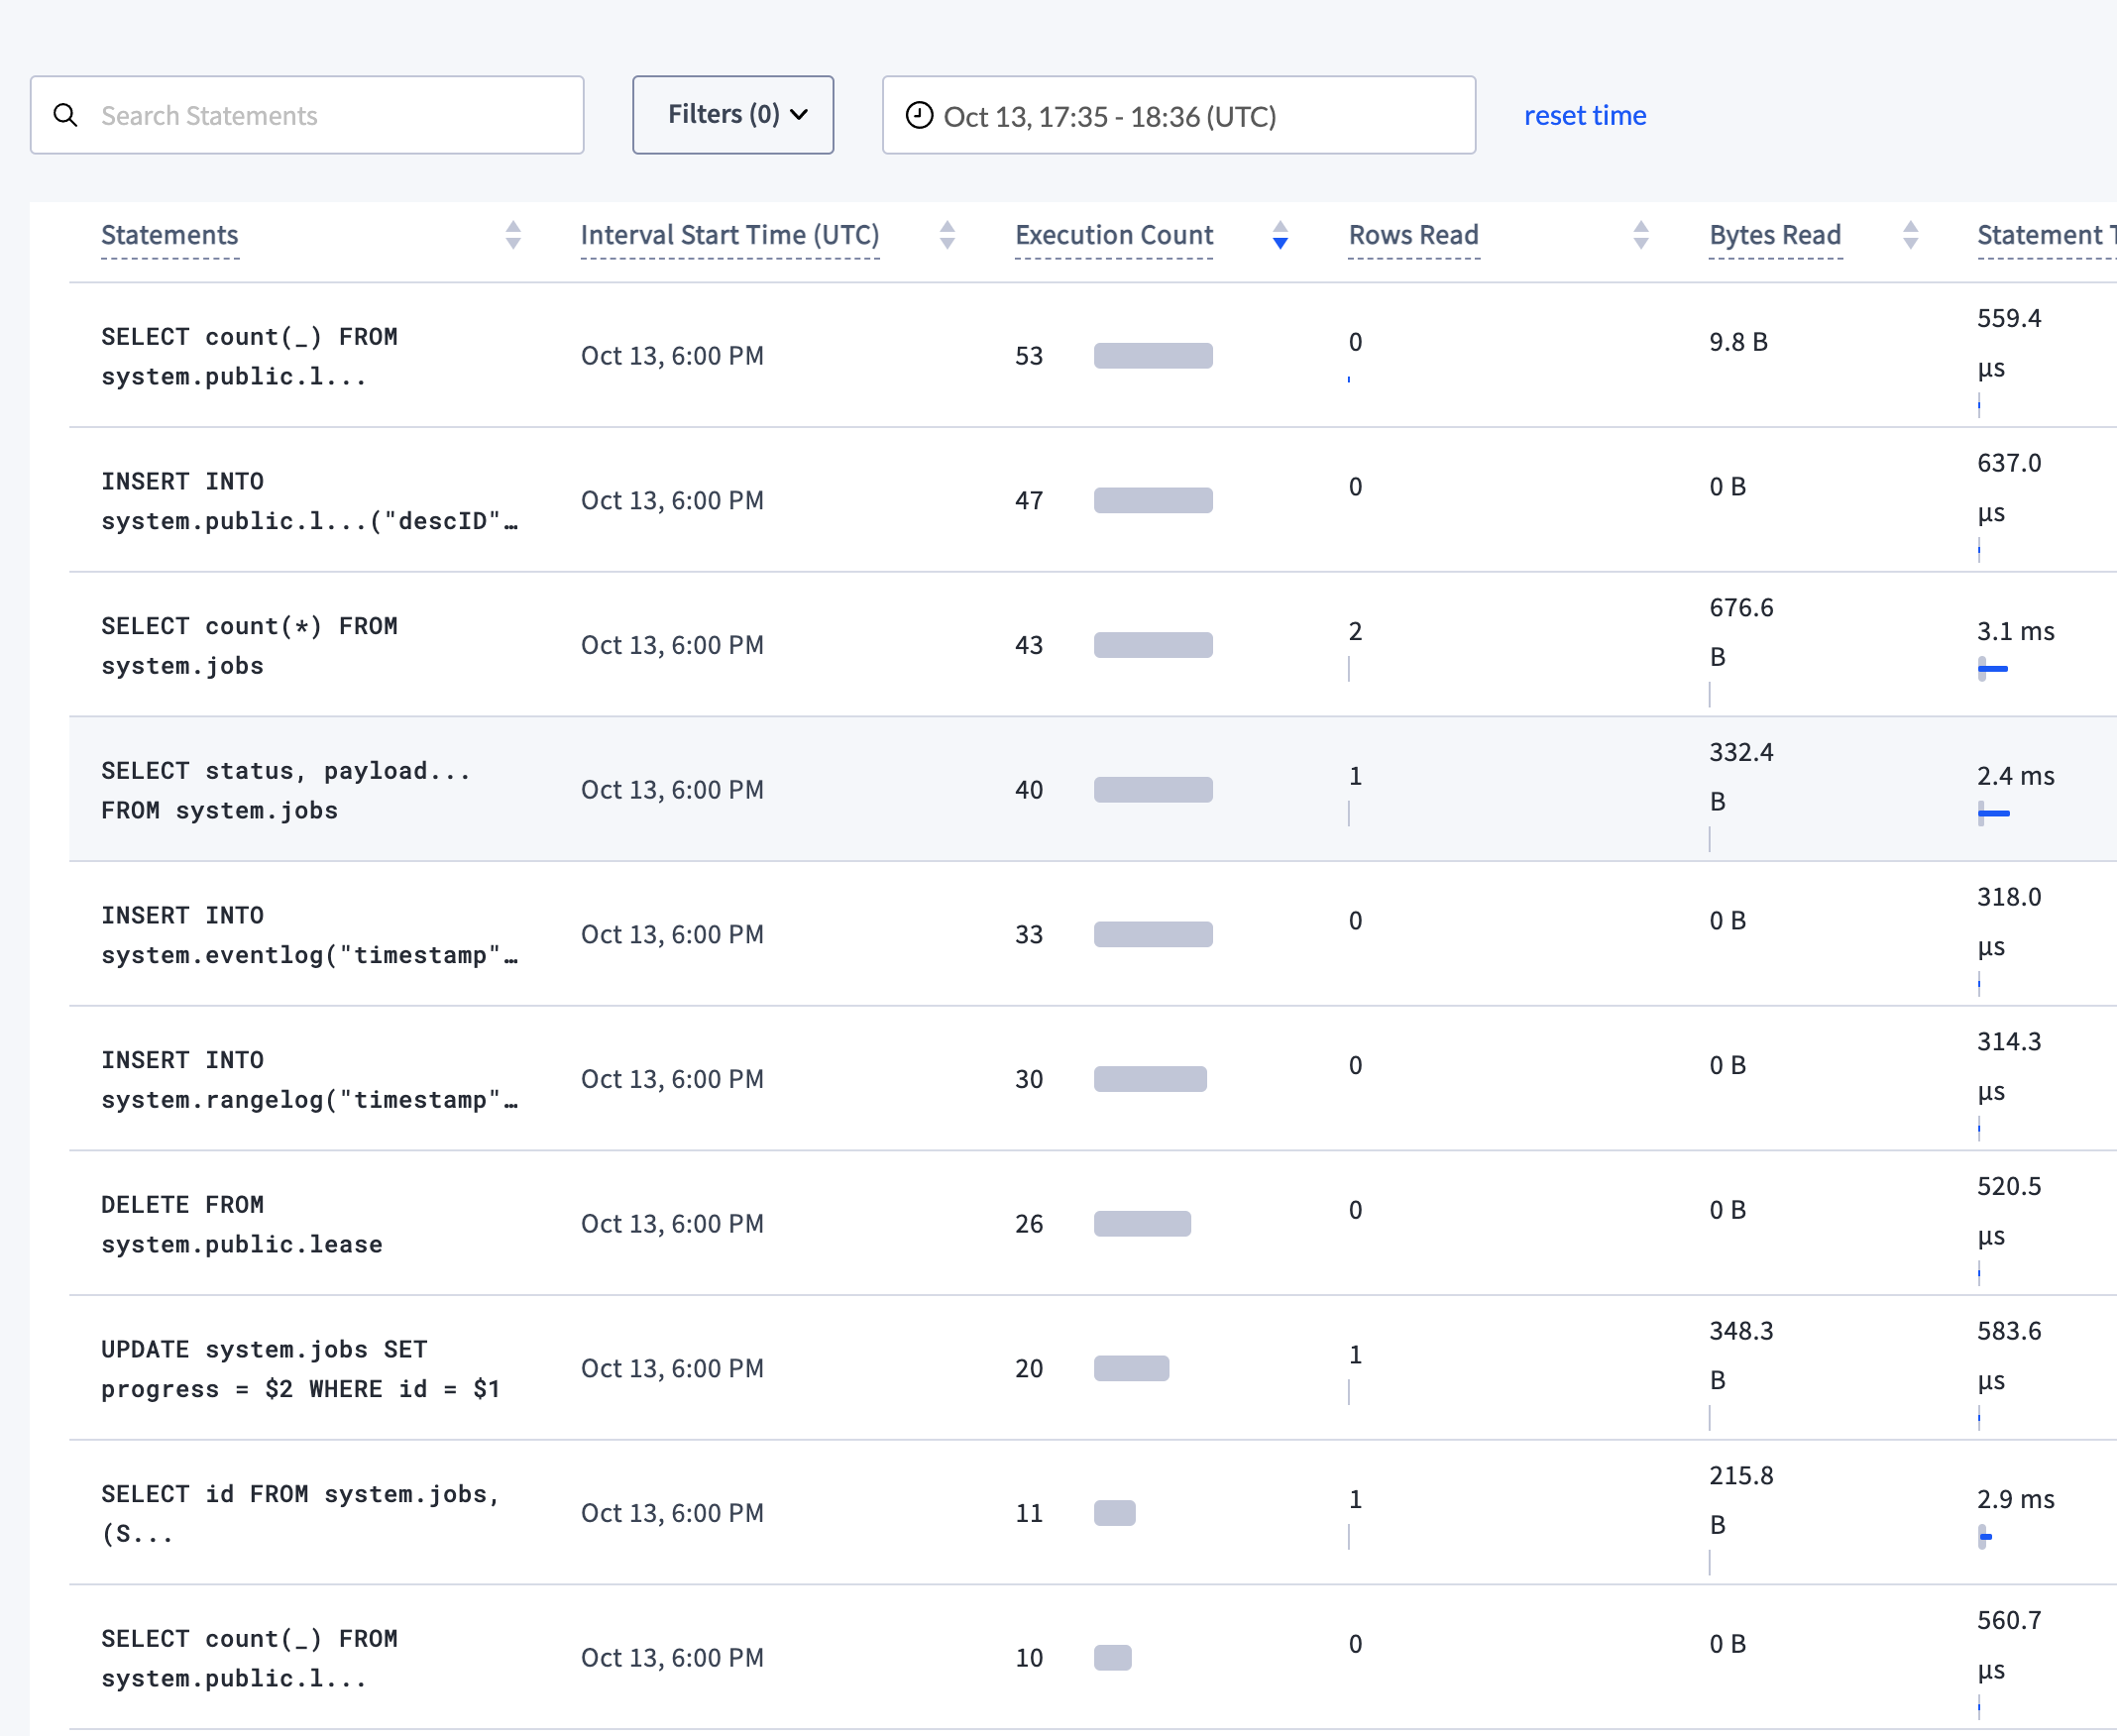Viewport: 2117px width, 1736px height.
Task: Sort by Interval Start Time arrows
Action: click(x=947, y=235)
